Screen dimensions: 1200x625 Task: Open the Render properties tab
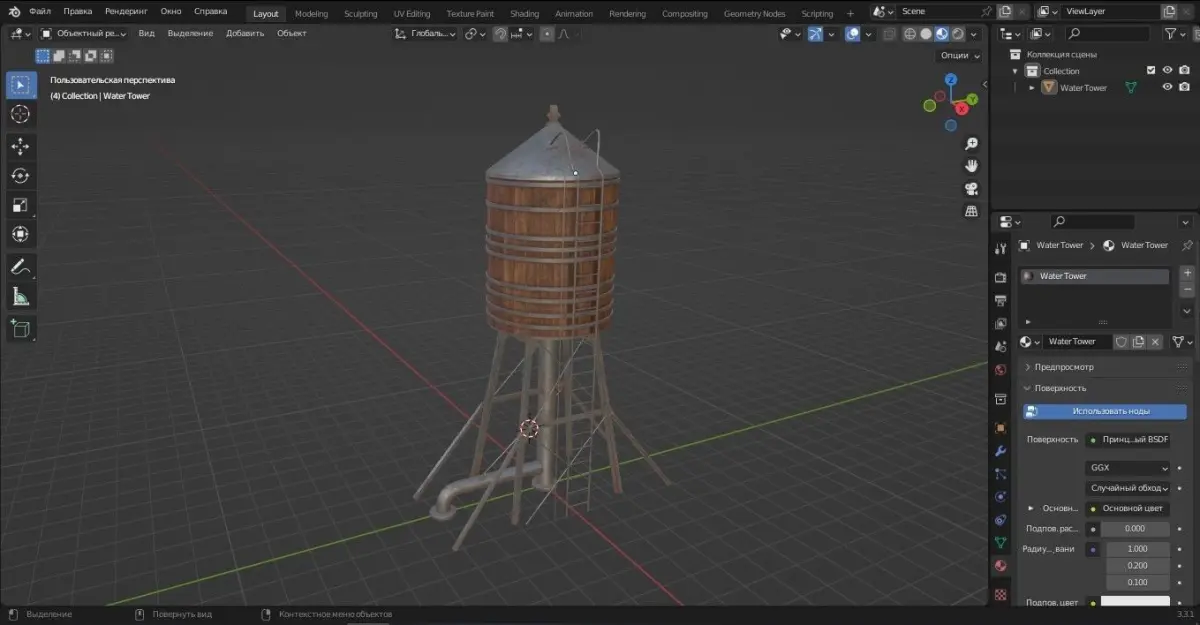click(1000, 277)
